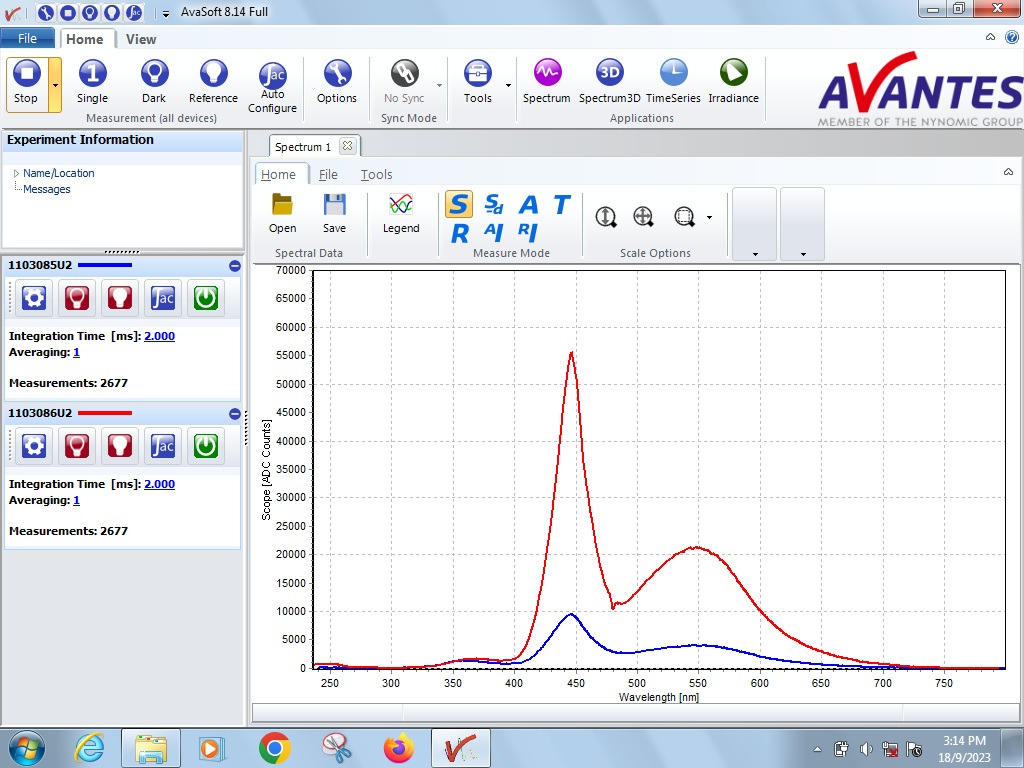Click the Legend icon
The width and height of the screenshot is (1024, 768).
pyautogui.click(x=401, y=205)
